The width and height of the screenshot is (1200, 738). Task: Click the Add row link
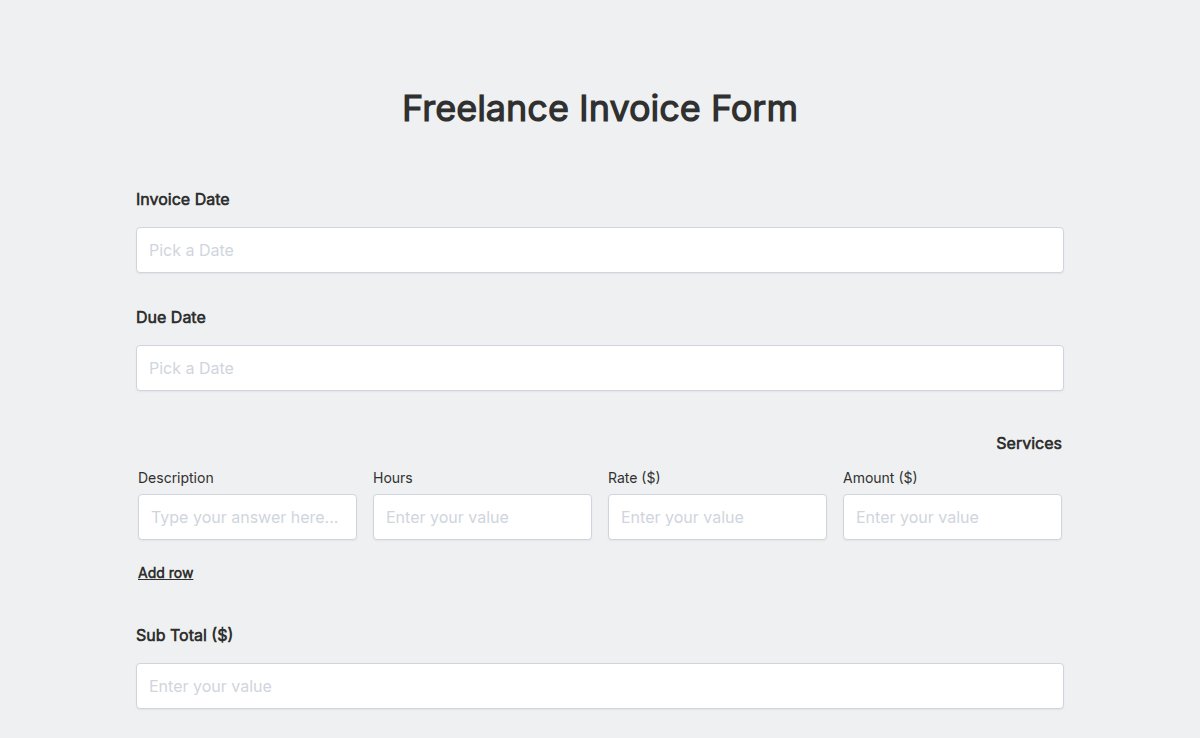165,572
